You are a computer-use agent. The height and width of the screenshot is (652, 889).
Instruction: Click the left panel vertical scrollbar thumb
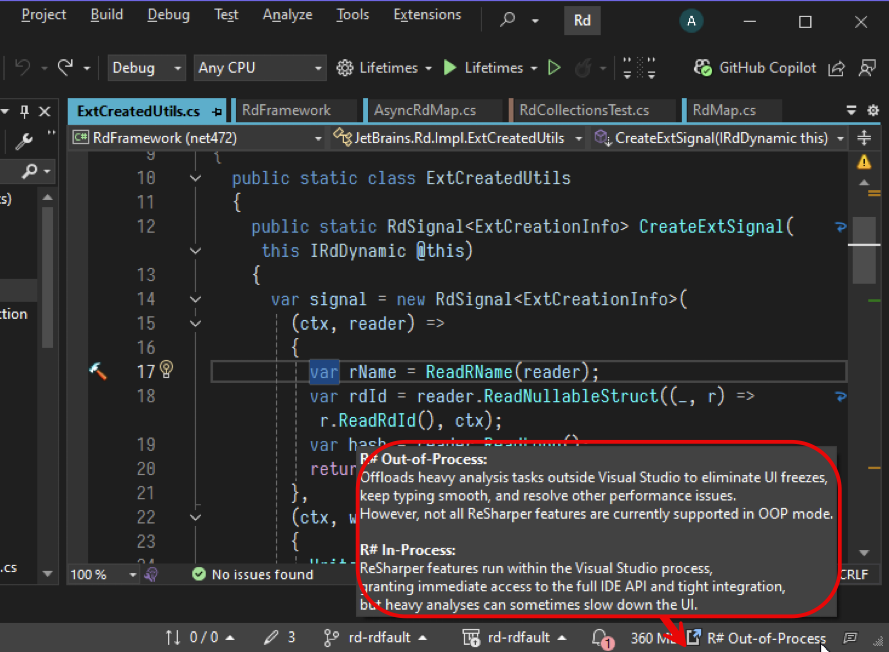coord(48,277)
